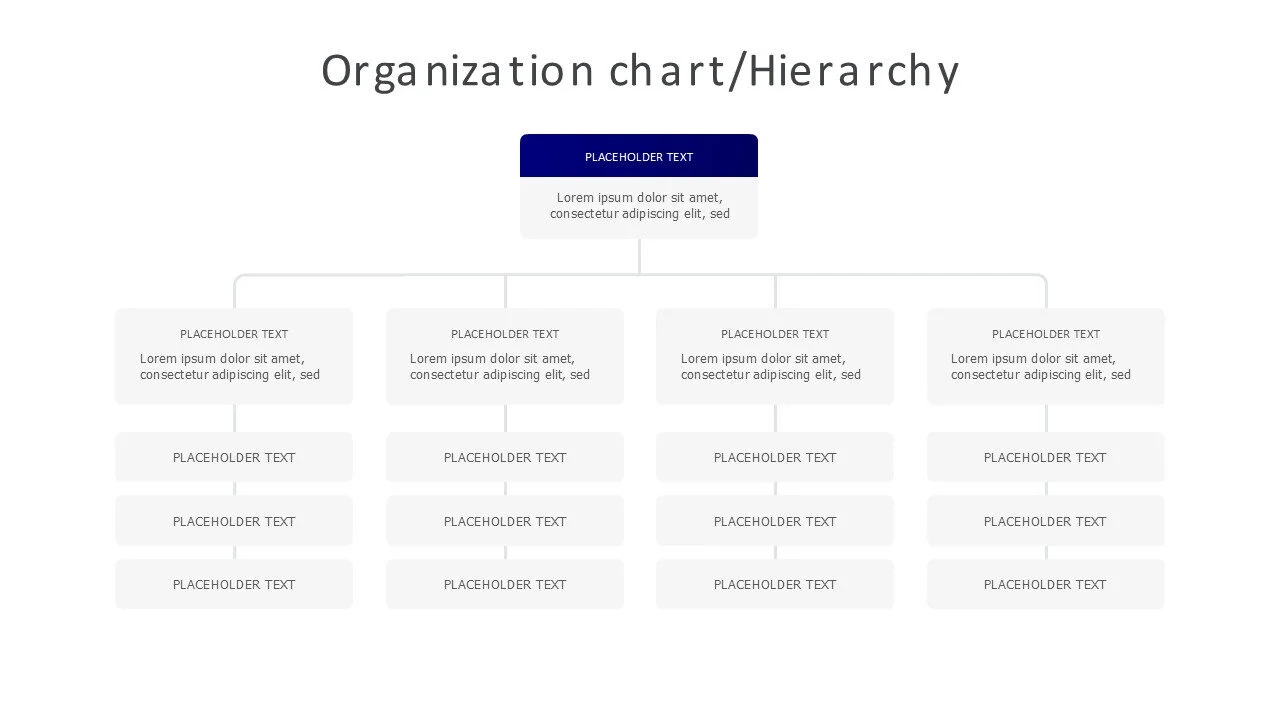Image resolution: width=1280 pixels, height=720 pixels.
Task: Select the Lorem ipsum text under the top box
Action: pos(639,205)
